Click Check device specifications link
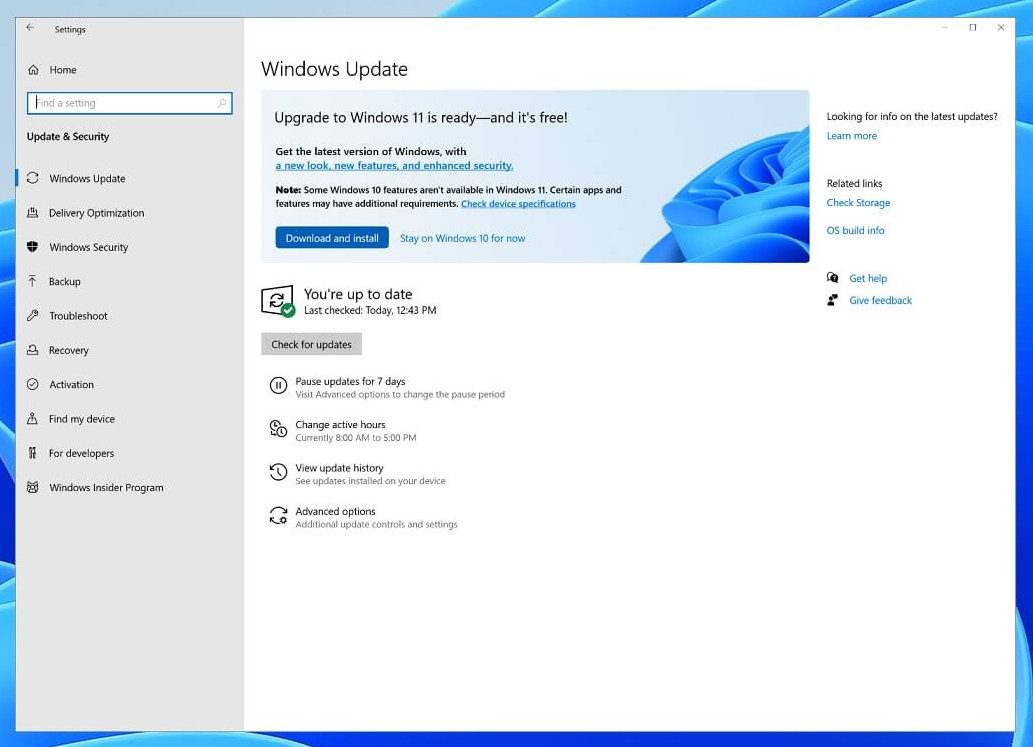Image resolution: width=1033 pixels, height=747 pixels. [518, 204]
